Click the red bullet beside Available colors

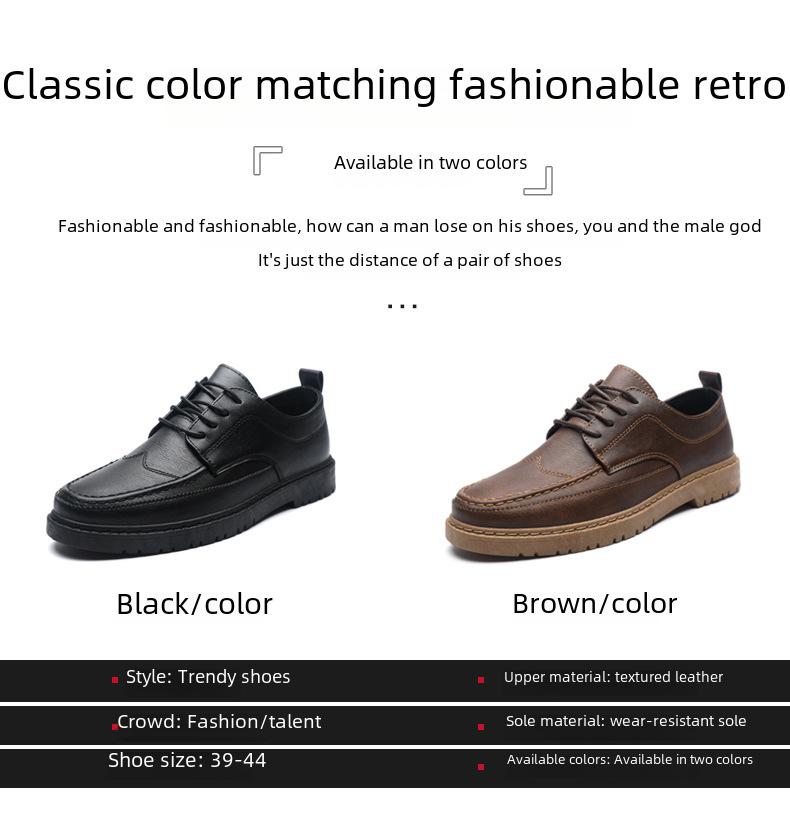tap(481, 767)
